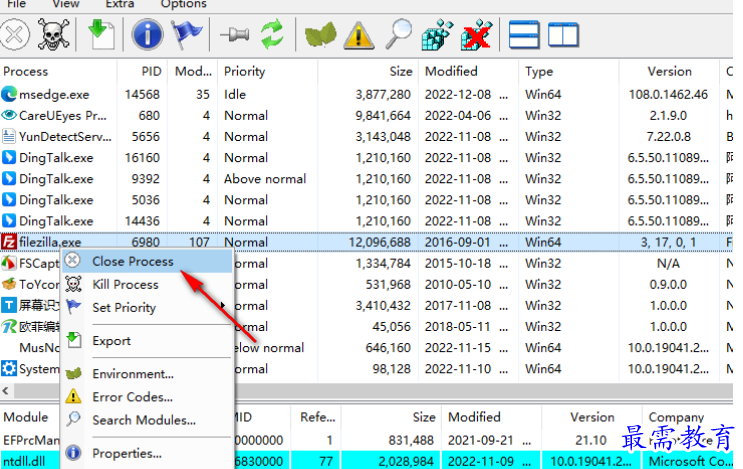Switch to vertical split layout icon
Screen dimensions: 743x469
tap(563, 35)
